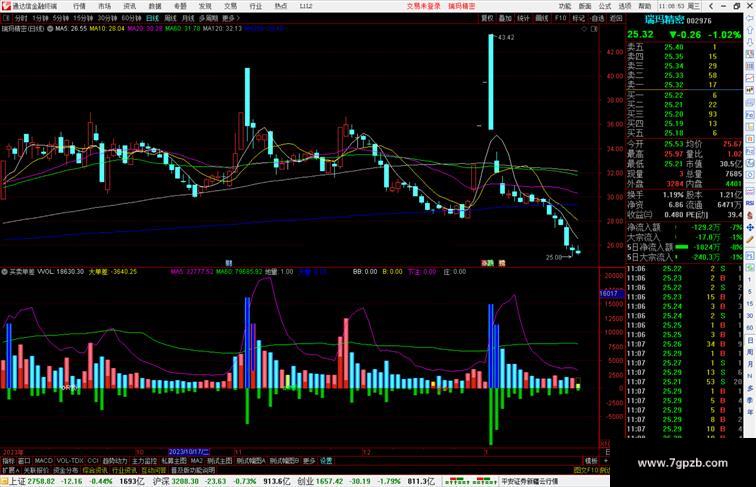Activate the 画线 drawing tool
This screenshot has height=487, width=756.
click(x=542, y=18)
